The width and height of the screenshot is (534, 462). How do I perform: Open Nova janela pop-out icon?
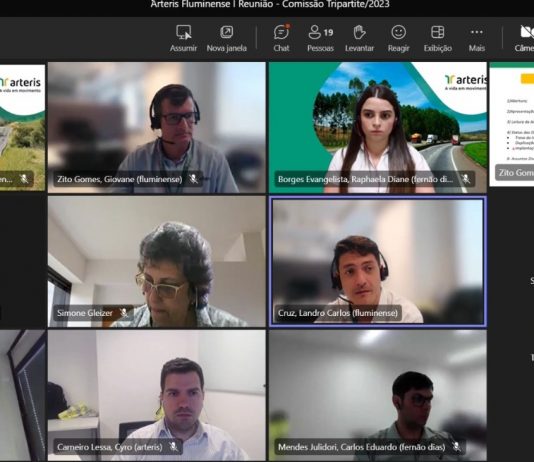coord(226,32)
